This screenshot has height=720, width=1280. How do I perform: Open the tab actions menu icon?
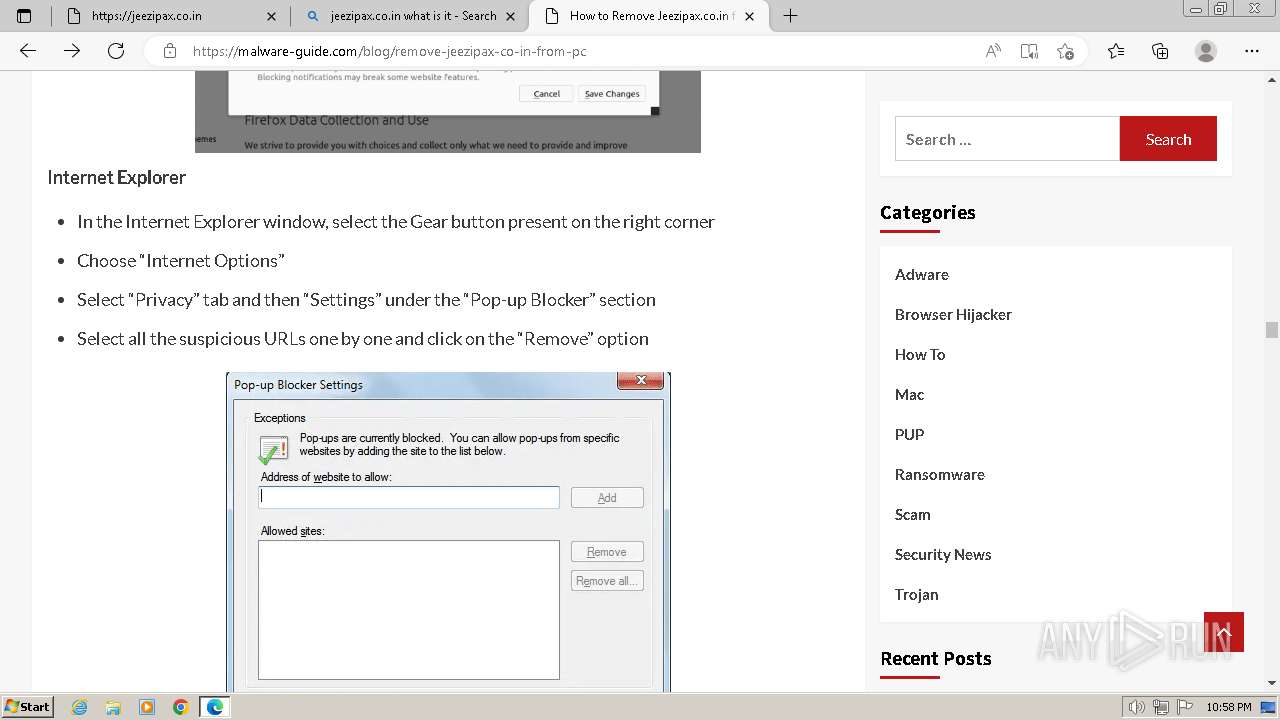[x=24, y=16]
